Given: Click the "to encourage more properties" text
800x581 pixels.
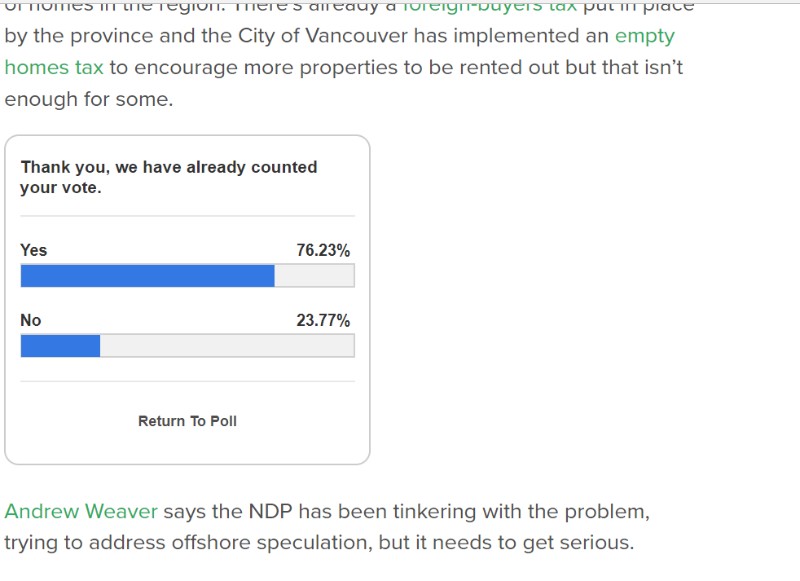Looking at the screenshot, I should (x=253, y=67).
